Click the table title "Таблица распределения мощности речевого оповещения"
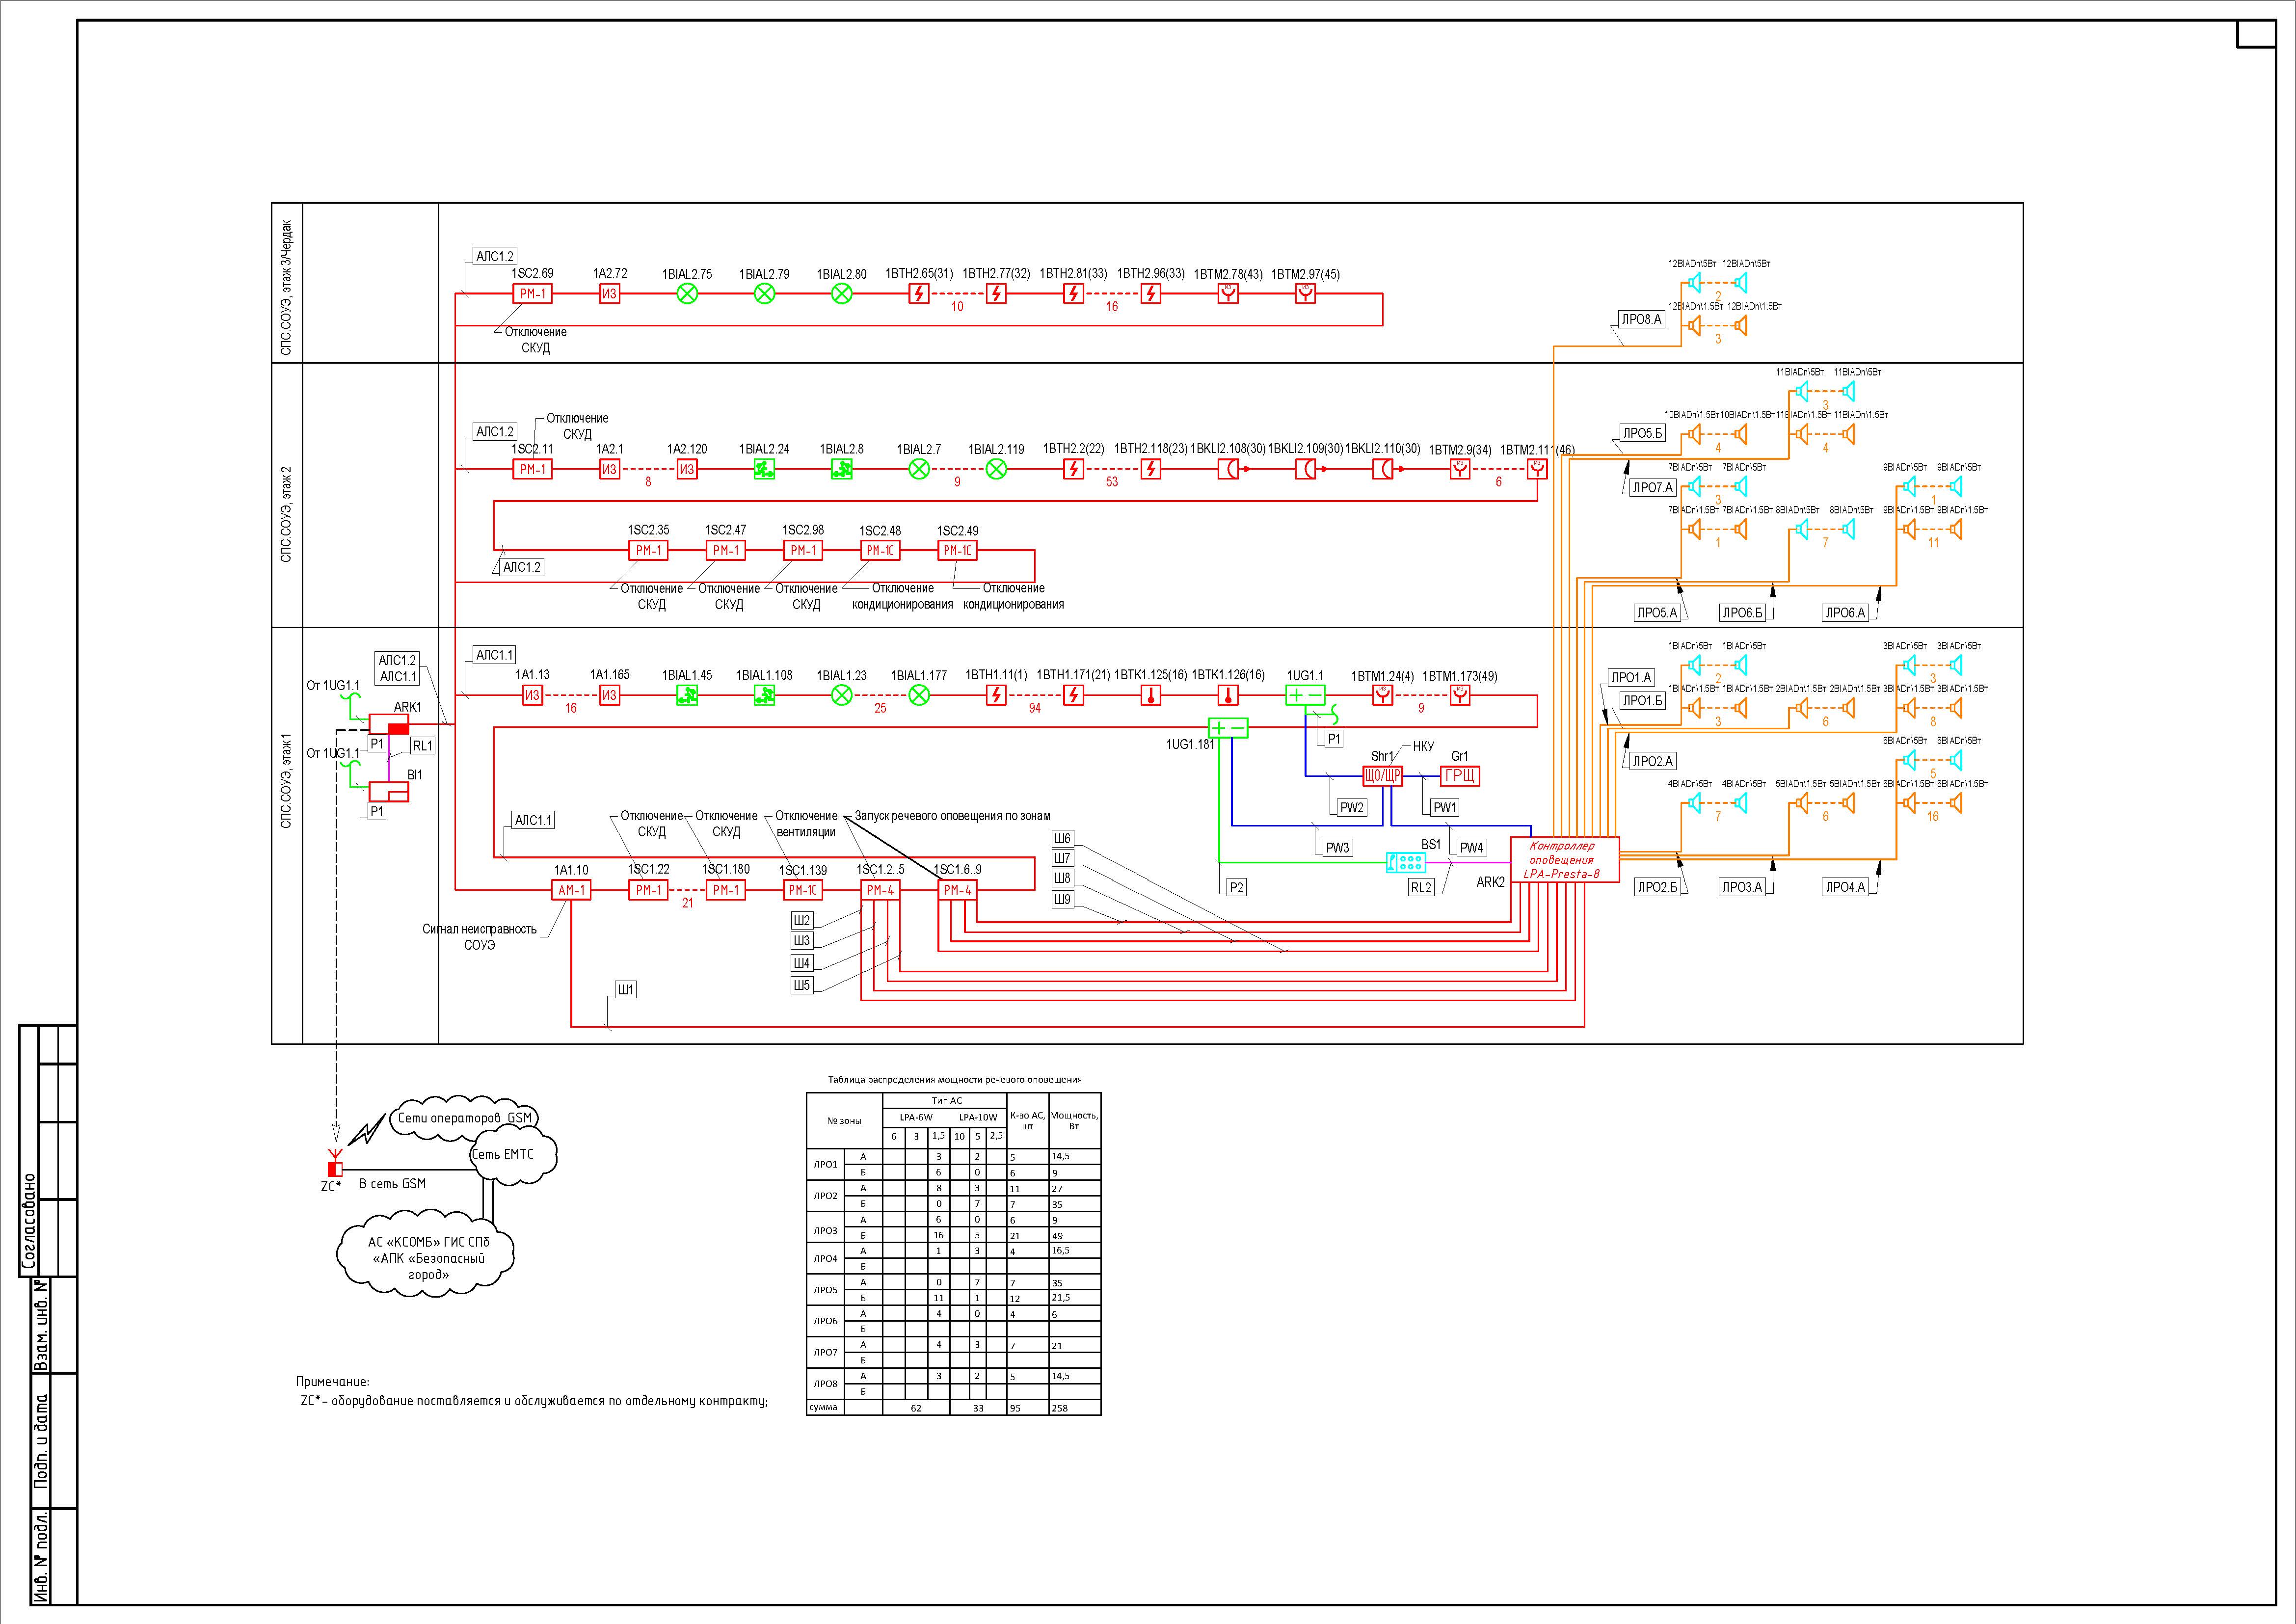The height and width of the screenshot is (1624, 2296). pyautogui.click(x=955, y=1080)
